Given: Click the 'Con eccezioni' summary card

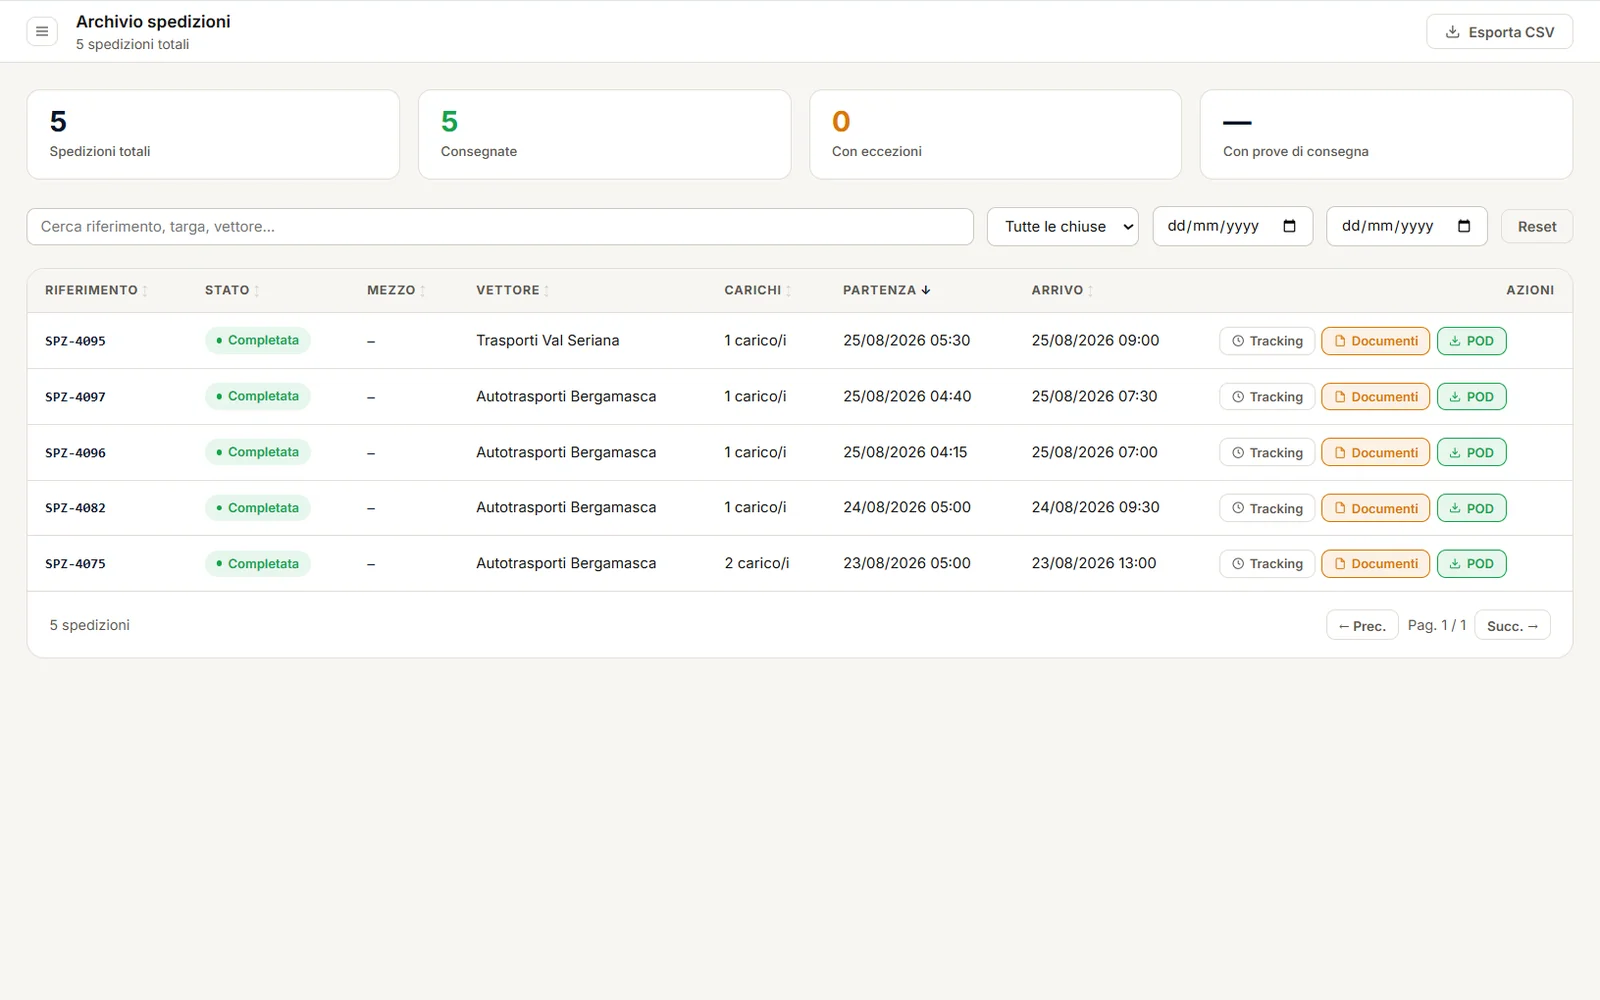Looking at the screenshot, I should point(995,135).
